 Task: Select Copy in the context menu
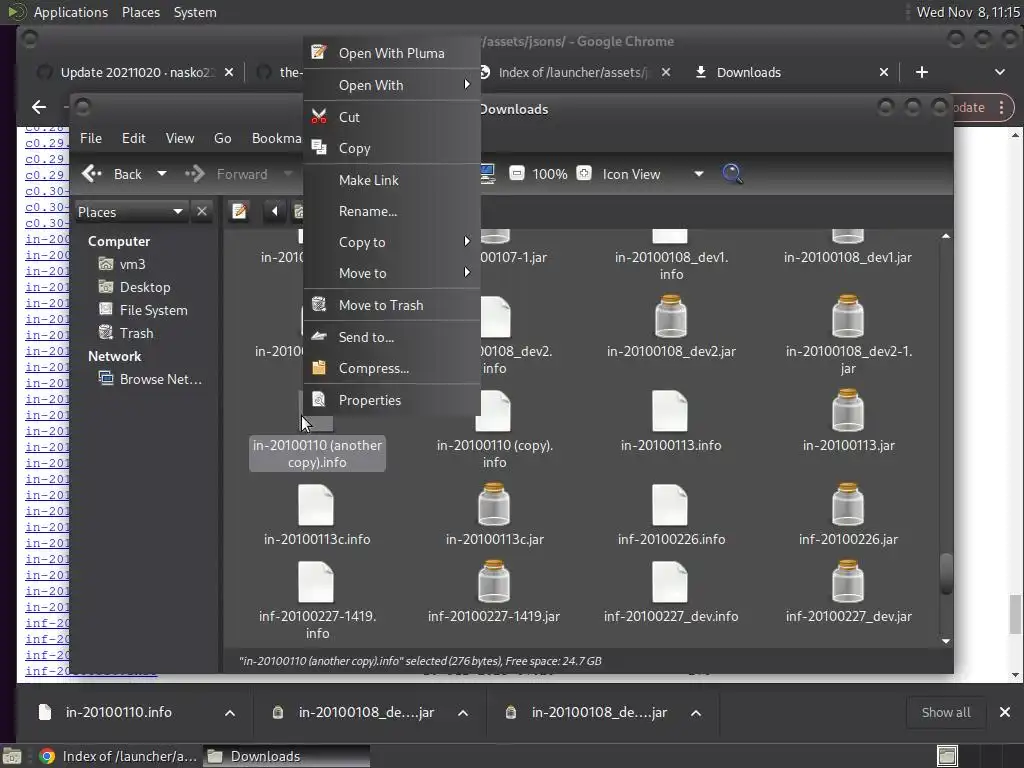392,148
